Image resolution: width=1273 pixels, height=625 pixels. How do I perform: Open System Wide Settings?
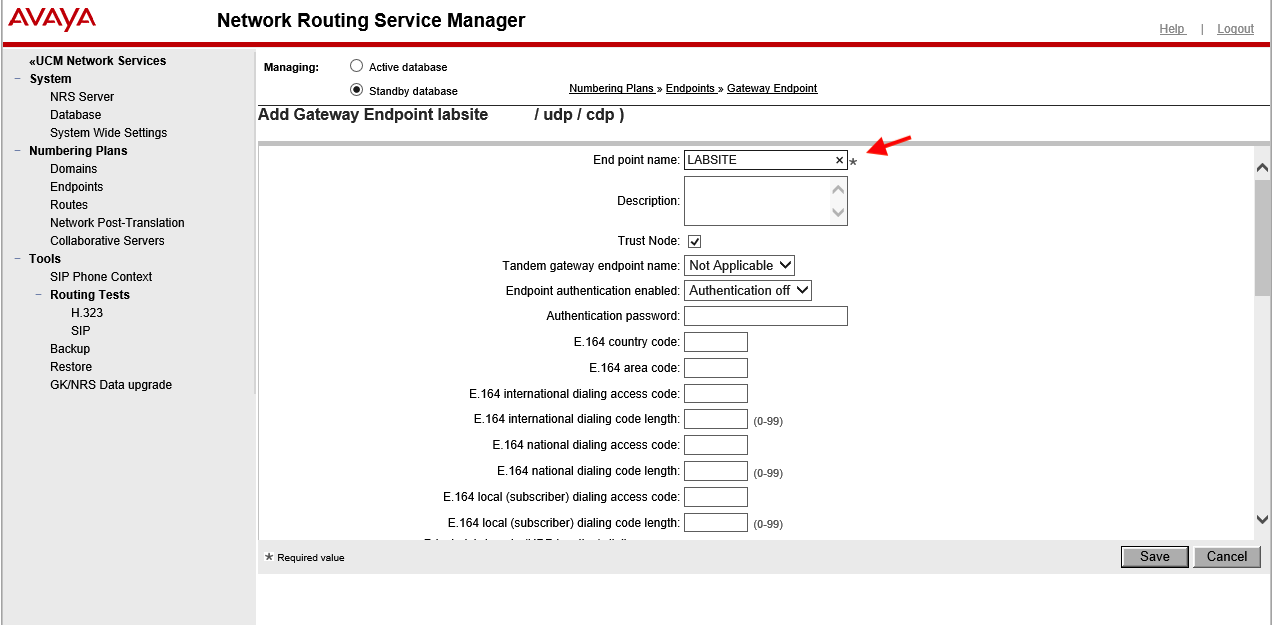tap(109, 133)
